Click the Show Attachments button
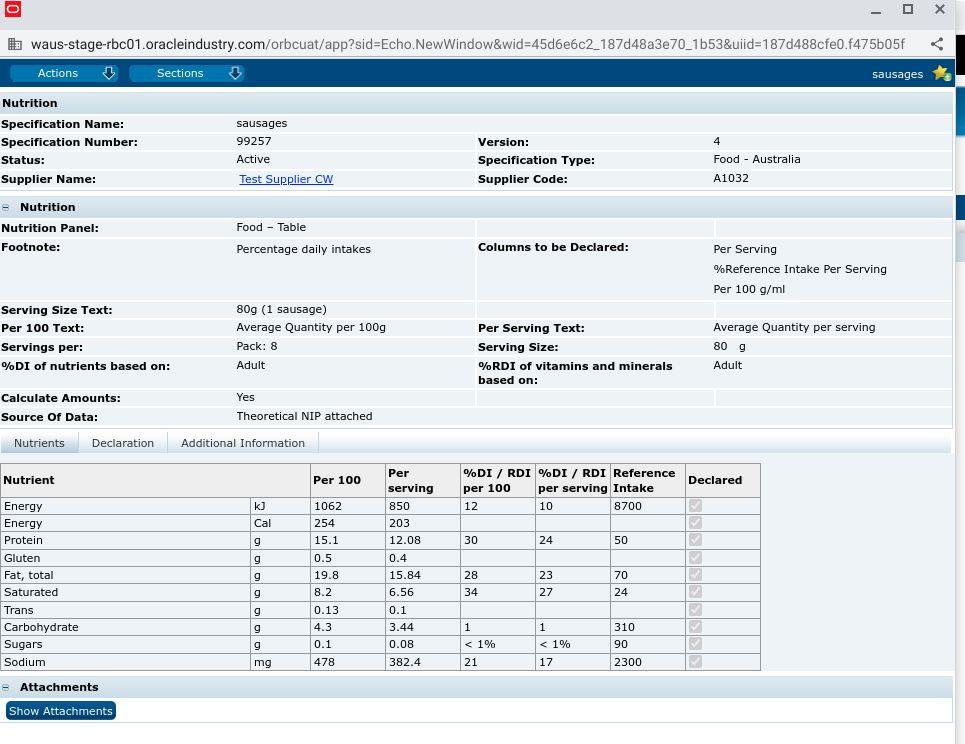 pos(61,711)
